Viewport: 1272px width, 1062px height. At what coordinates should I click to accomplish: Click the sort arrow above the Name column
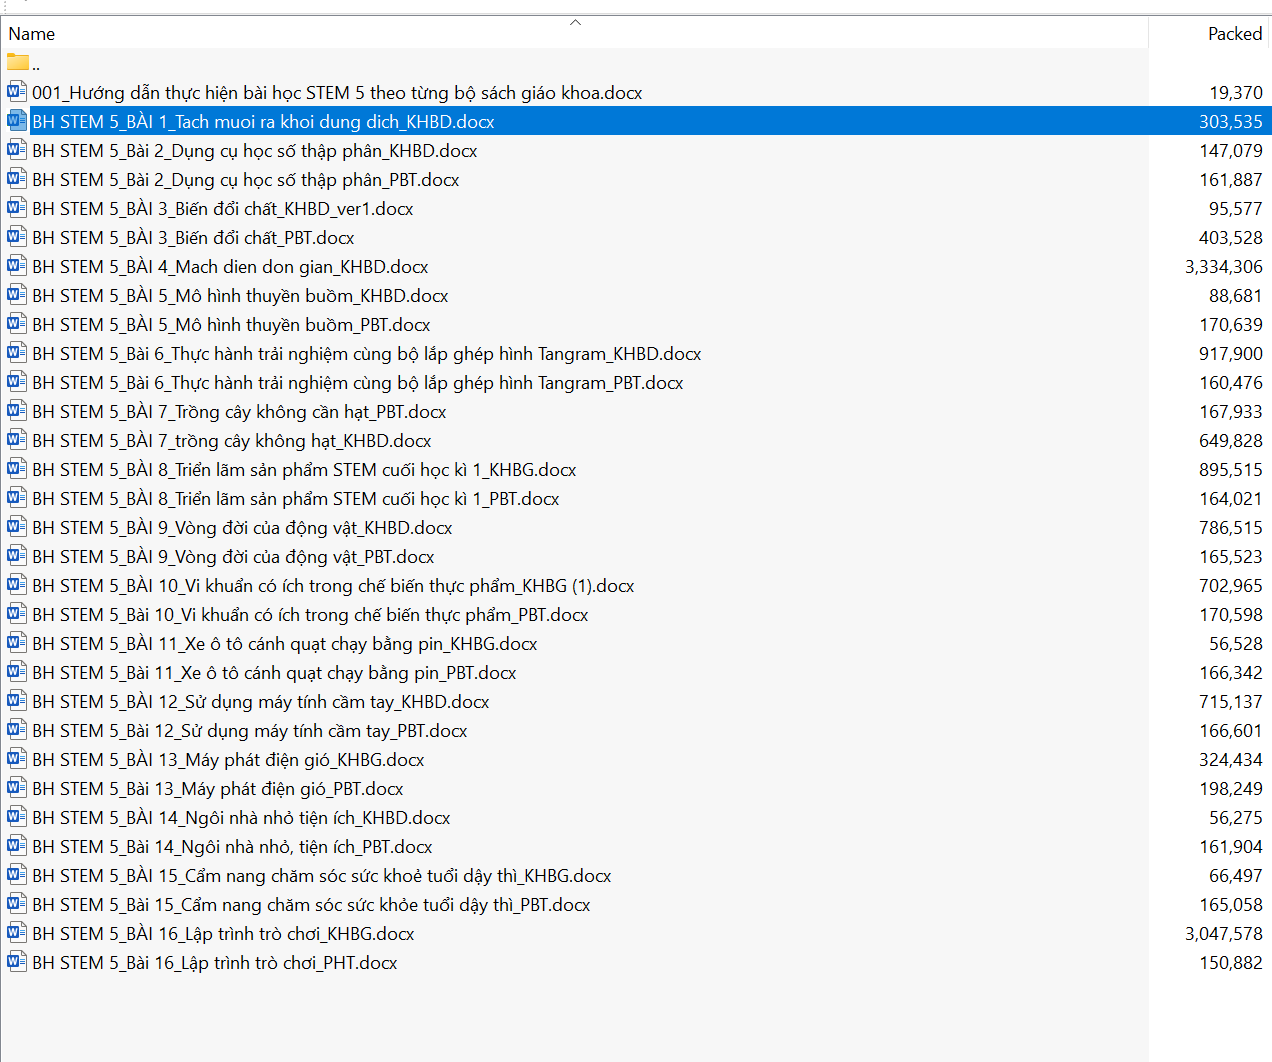[x=575, y=22]
